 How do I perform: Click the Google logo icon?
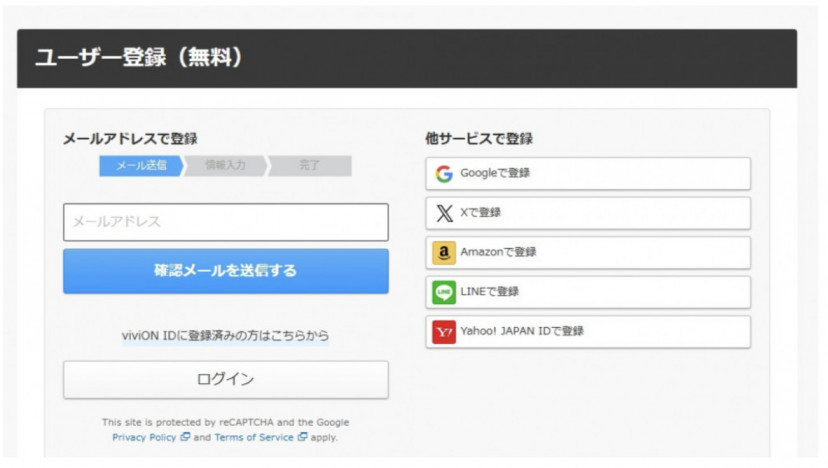[444, 174]
